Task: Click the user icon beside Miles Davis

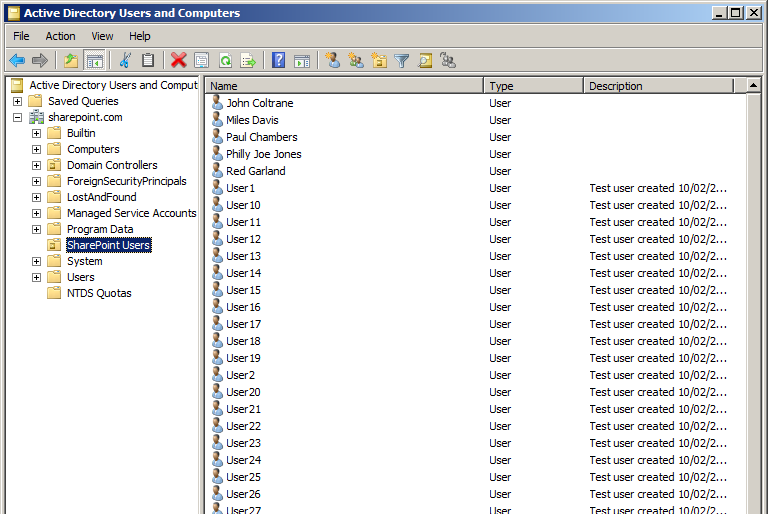Action: pos(217,120)
